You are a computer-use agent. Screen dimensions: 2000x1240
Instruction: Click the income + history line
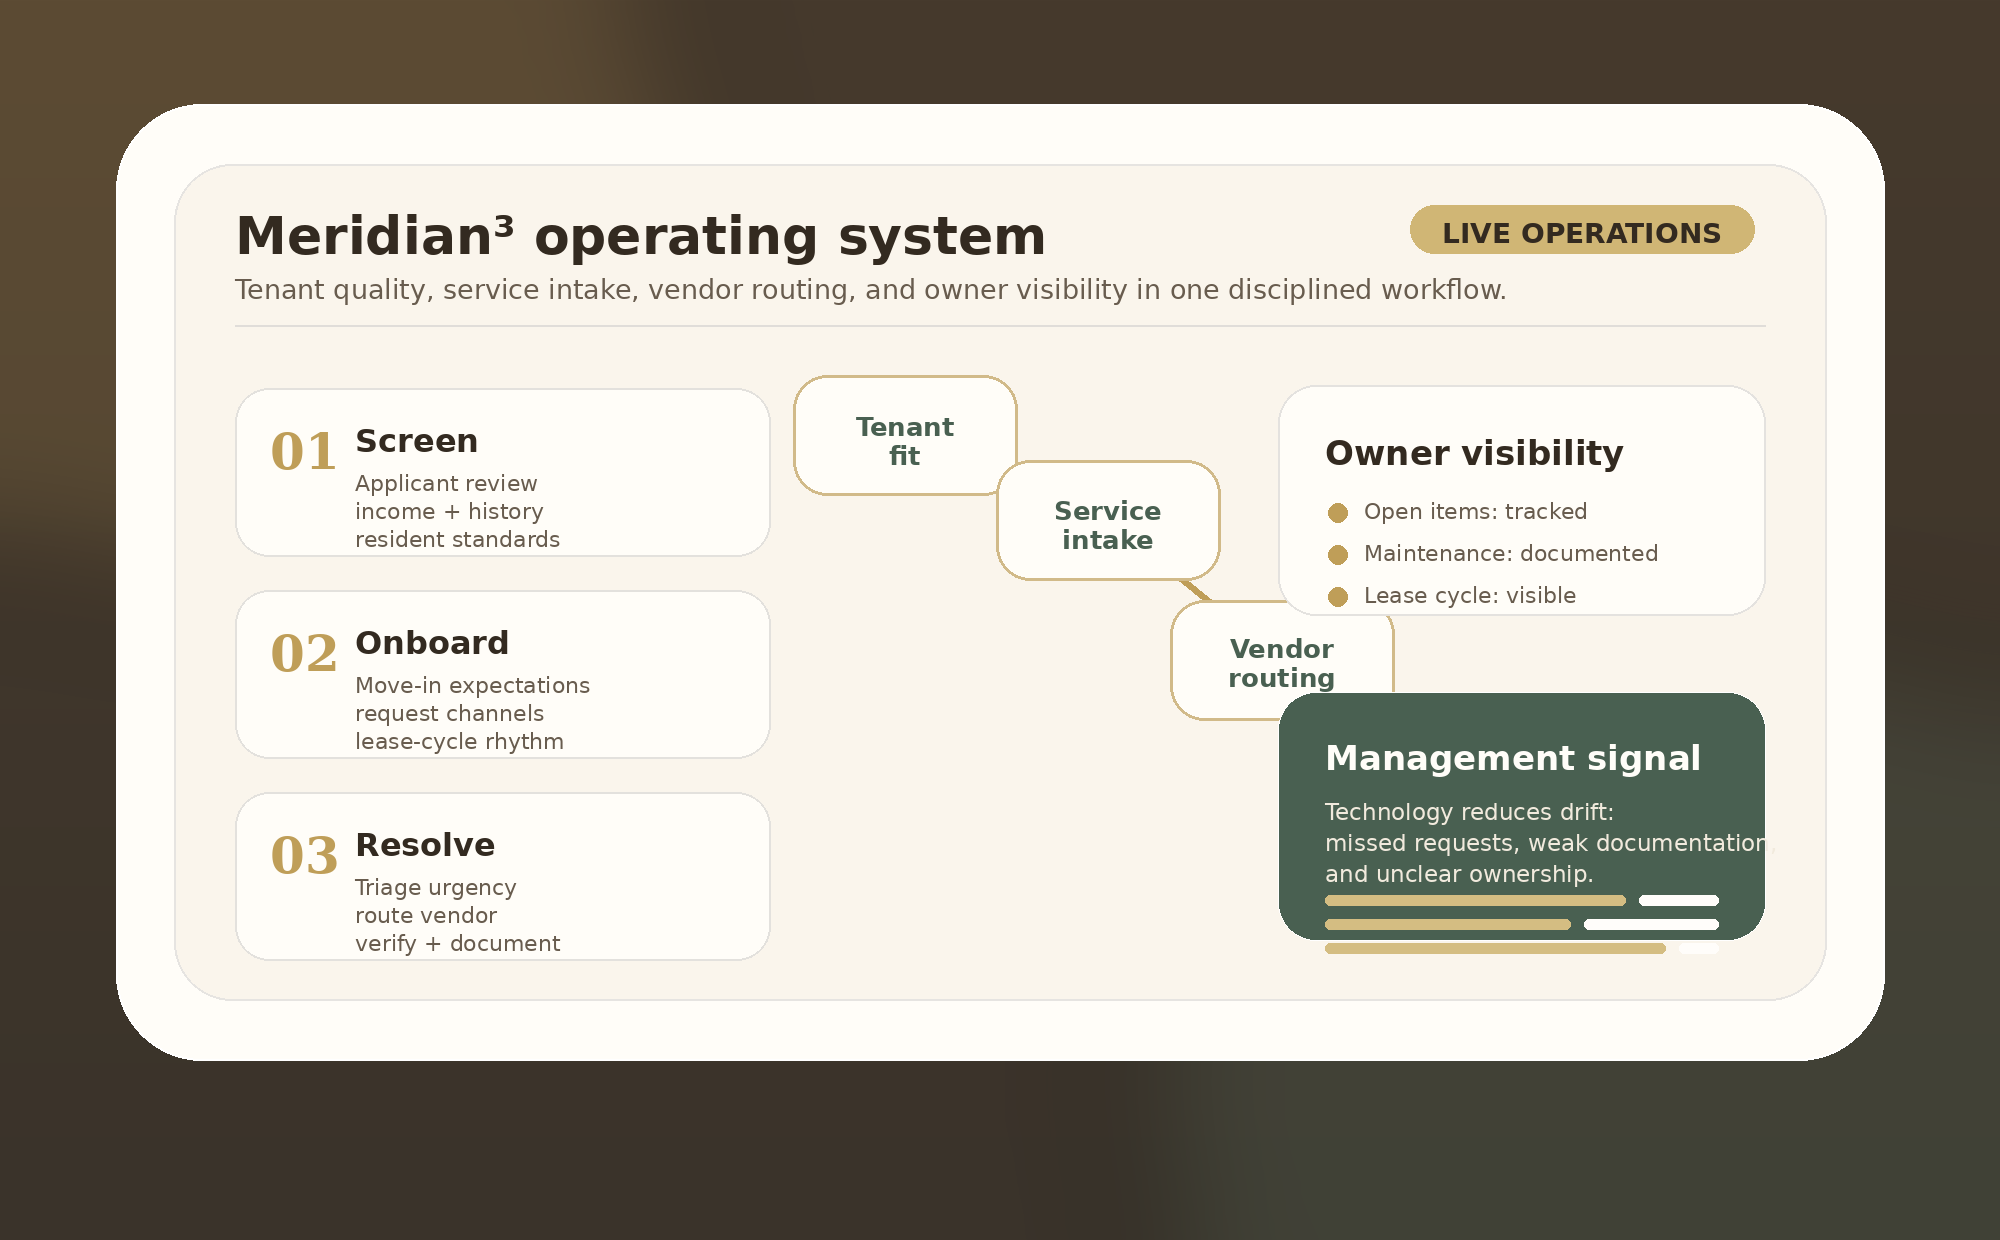(449, 511)
